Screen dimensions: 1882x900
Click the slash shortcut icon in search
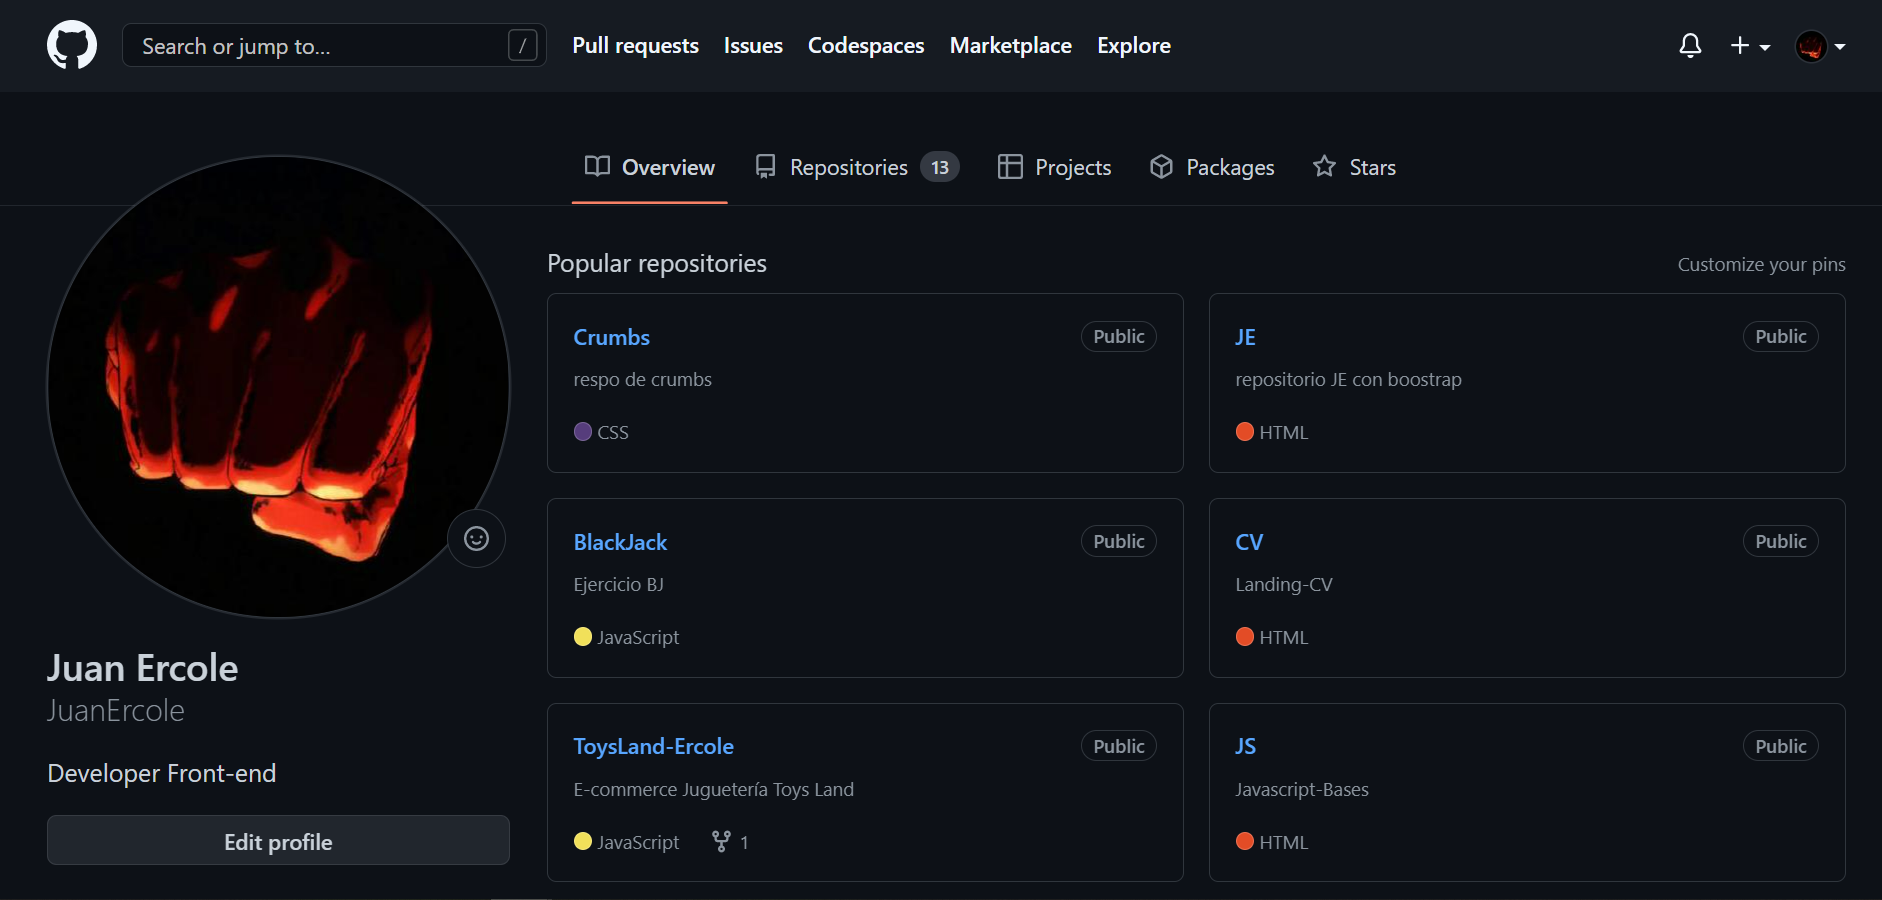(522, 46)
